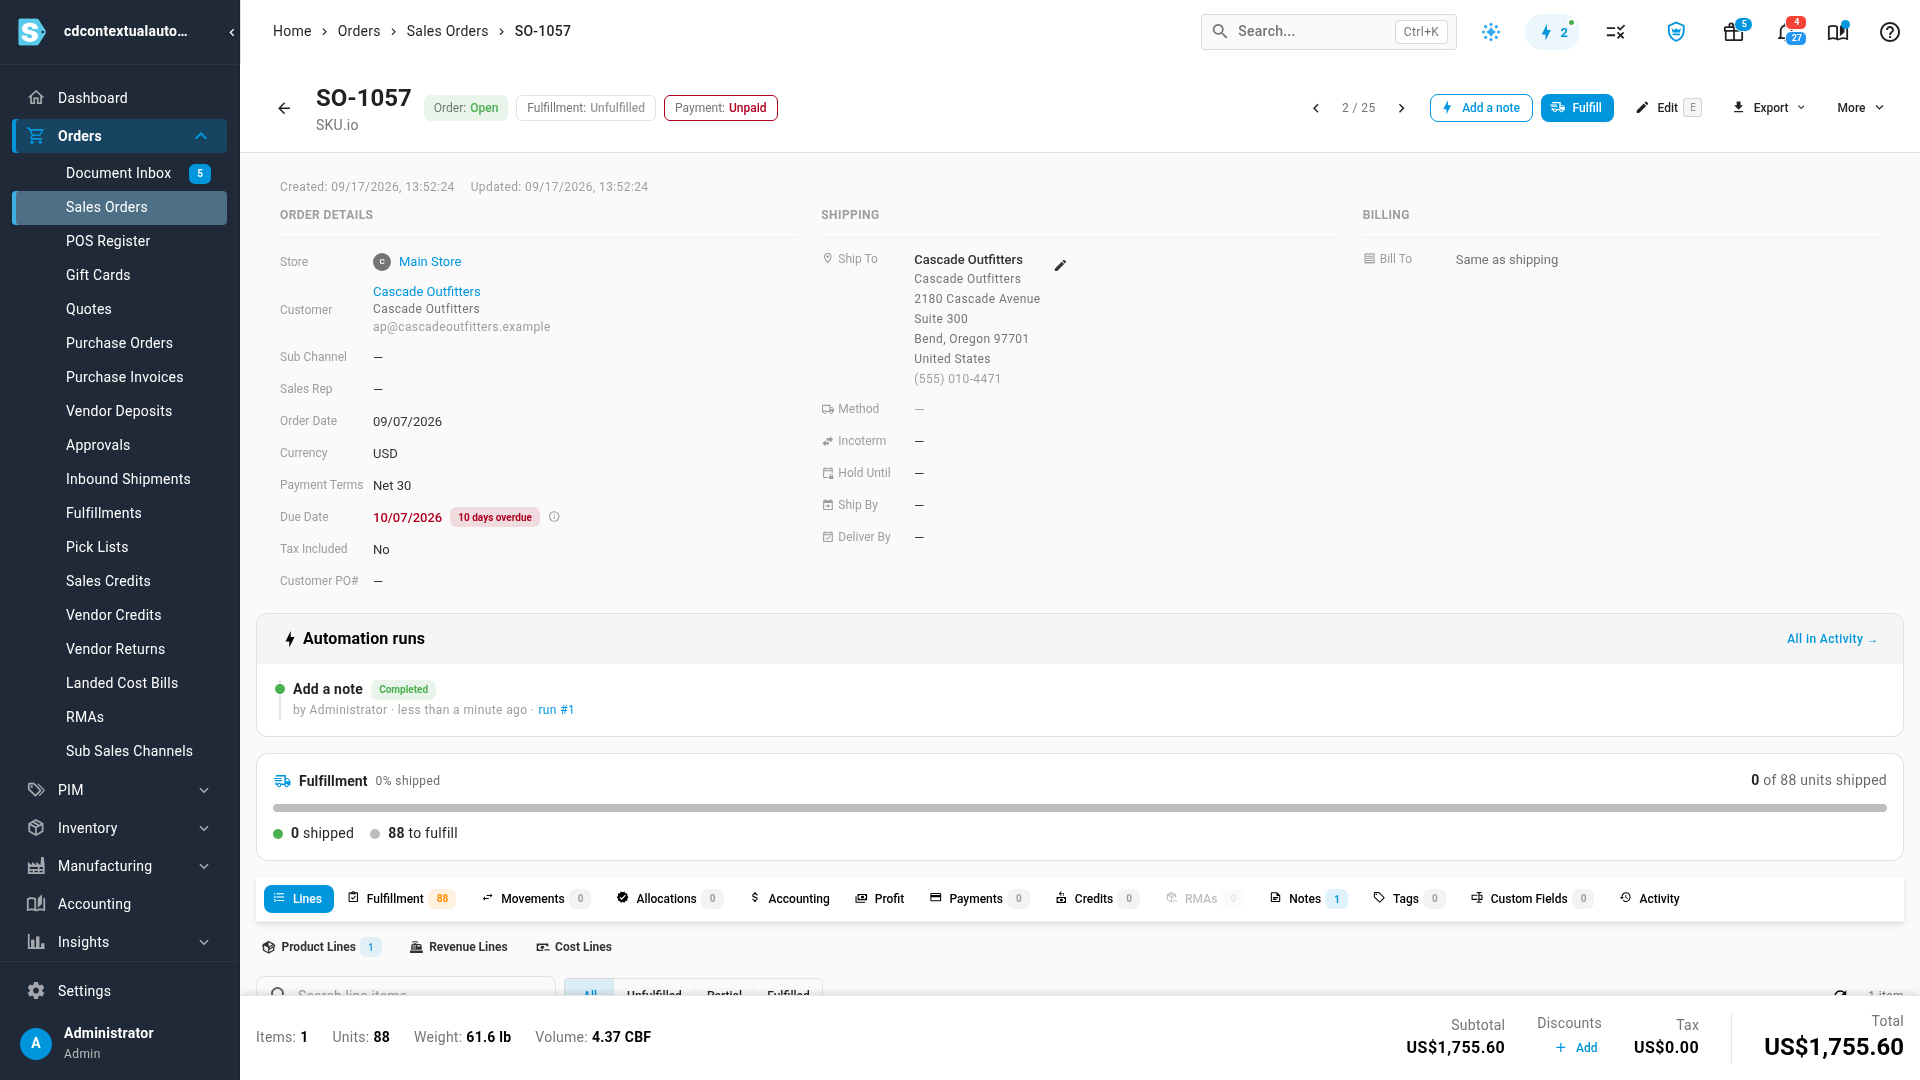The height and width of the screenshot is (1080, 1920).
Task: Collapse the sidebar with the chevron
Action: (x=232, y=32)
